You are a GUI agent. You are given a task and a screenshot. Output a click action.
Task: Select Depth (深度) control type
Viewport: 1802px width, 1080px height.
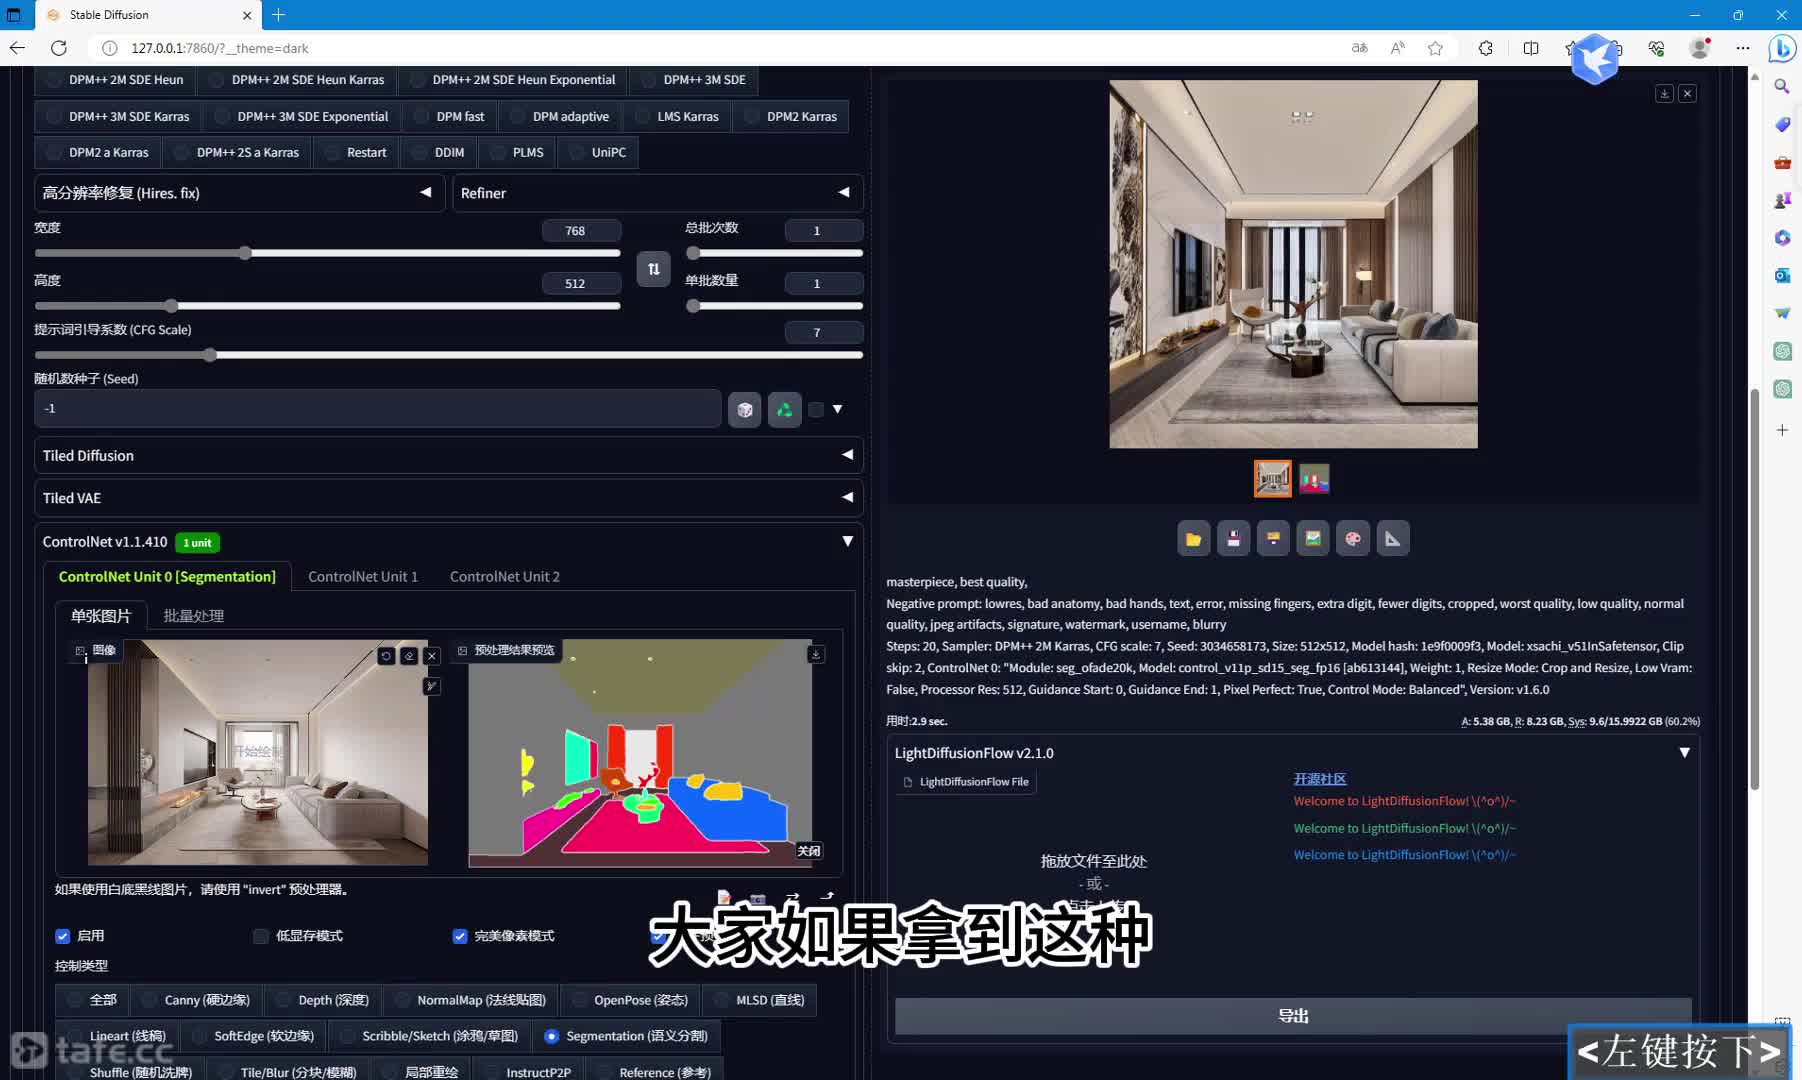(323, 1000)
